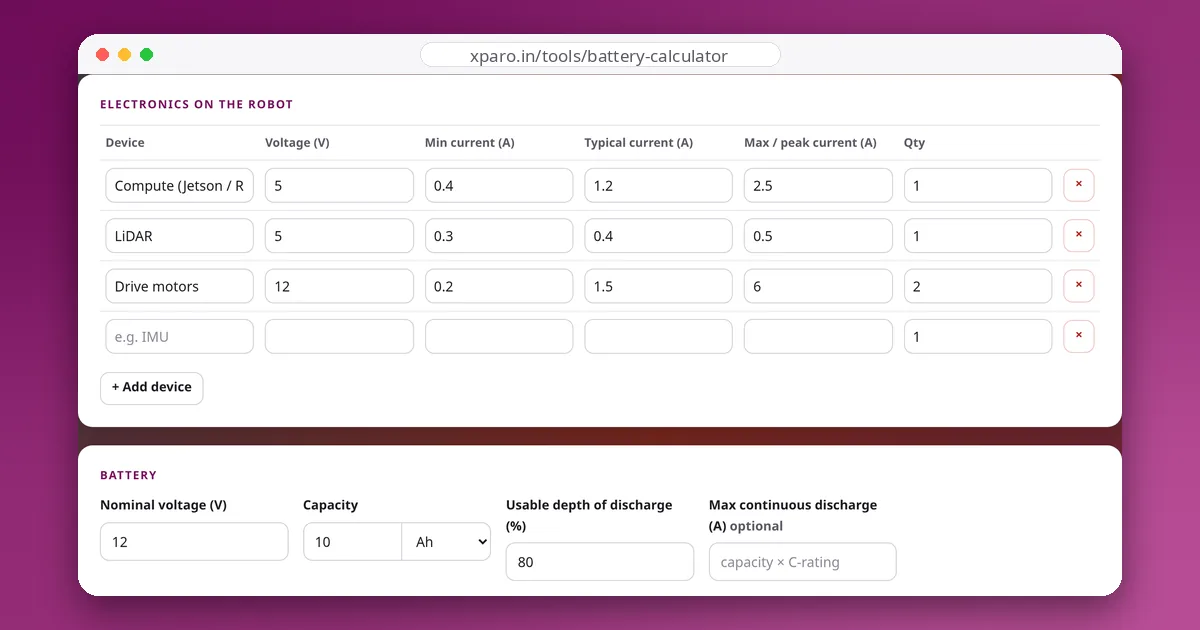Image resolution: width=1200 pixels, height=630 pixels.
Task: Click the + Add device button
Action: coord(152,388)
